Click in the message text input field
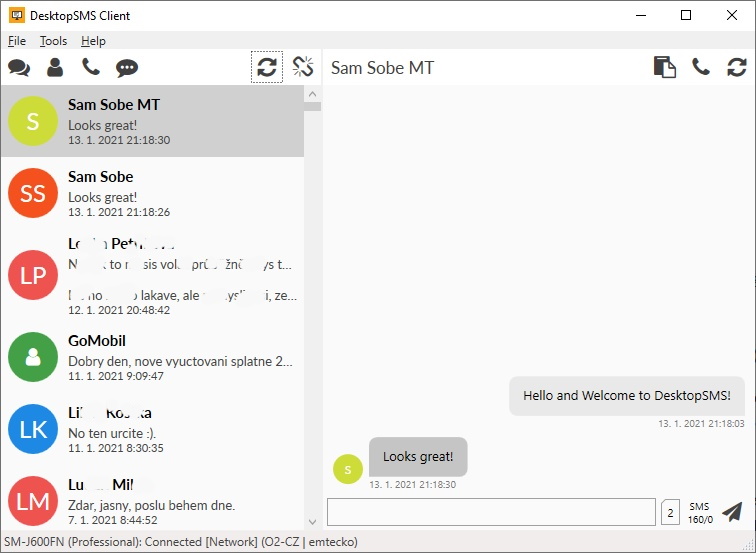 (x=491, y=512)
